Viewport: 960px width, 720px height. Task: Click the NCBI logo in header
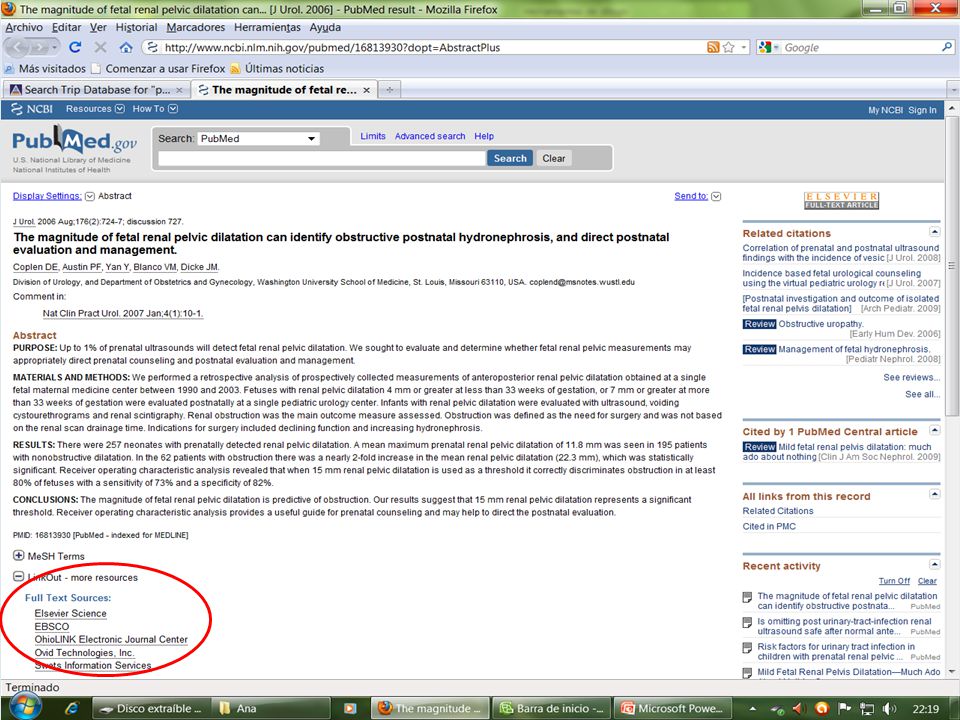coord(32,109)
